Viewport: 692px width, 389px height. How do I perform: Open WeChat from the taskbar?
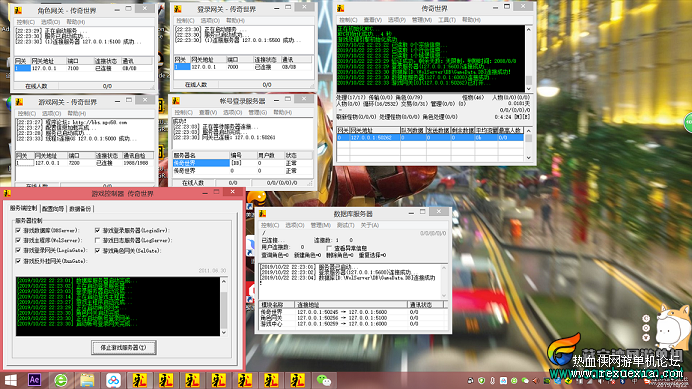click(323, 380)
